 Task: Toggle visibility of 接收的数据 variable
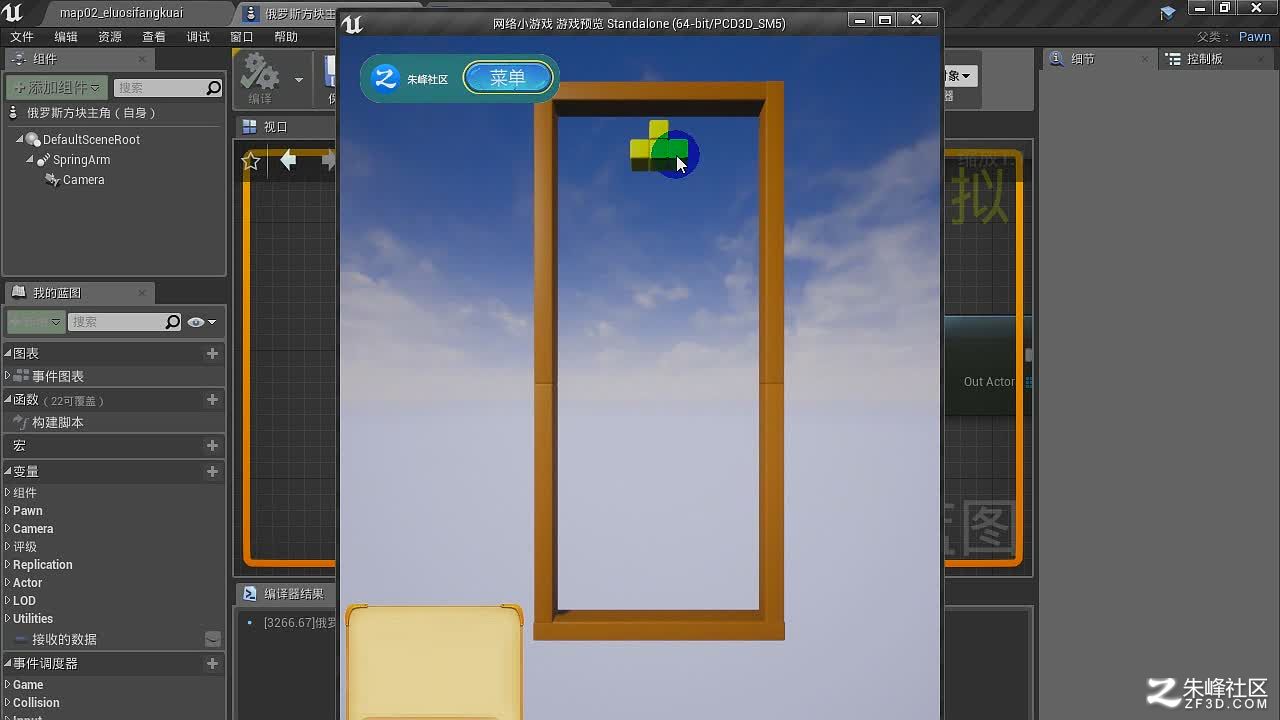click(213, 639)
